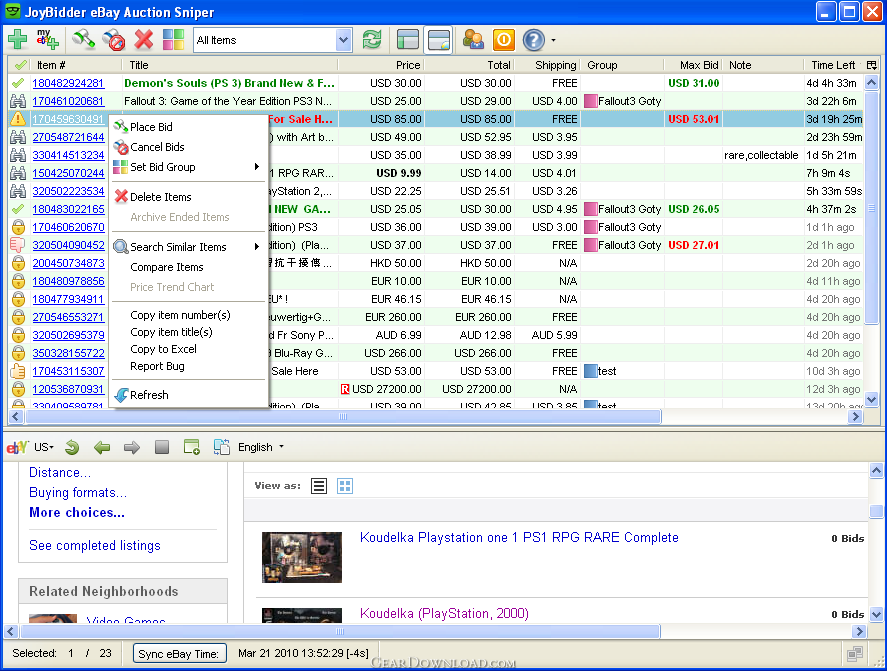
Task: Toggle the list-only layout icon
Action: [x=408, y=40]
